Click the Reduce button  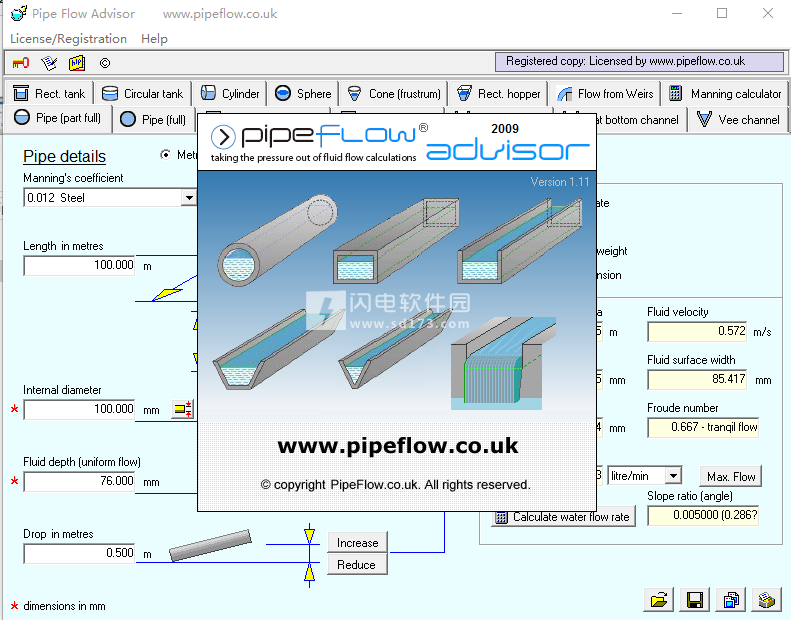pos(358,565)
